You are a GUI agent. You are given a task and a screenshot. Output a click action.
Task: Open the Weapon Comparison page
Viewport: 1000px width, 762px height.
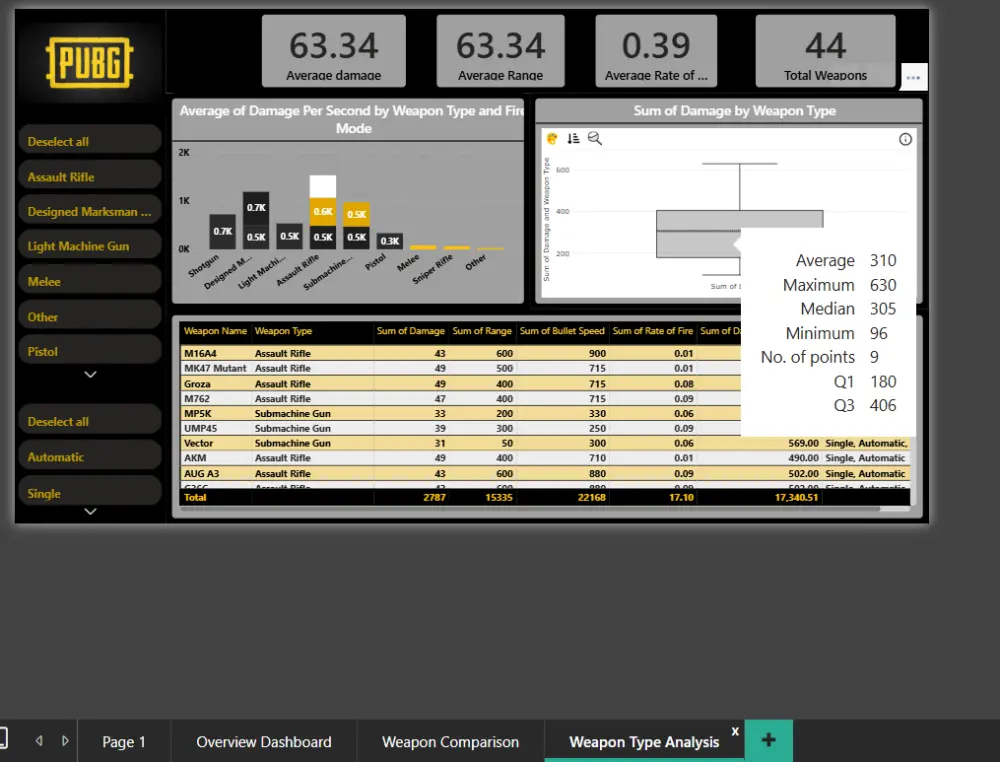(449, 741)
